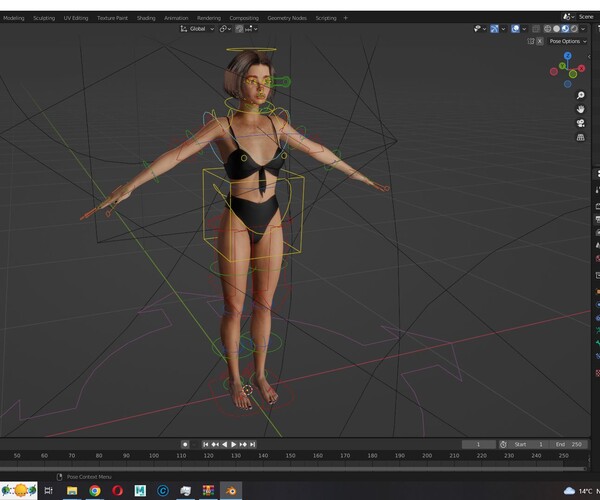The height and width of the screenshot is (500, 600).
Task: Open the pivot point dropdown
Action: (x=225, y=29)
